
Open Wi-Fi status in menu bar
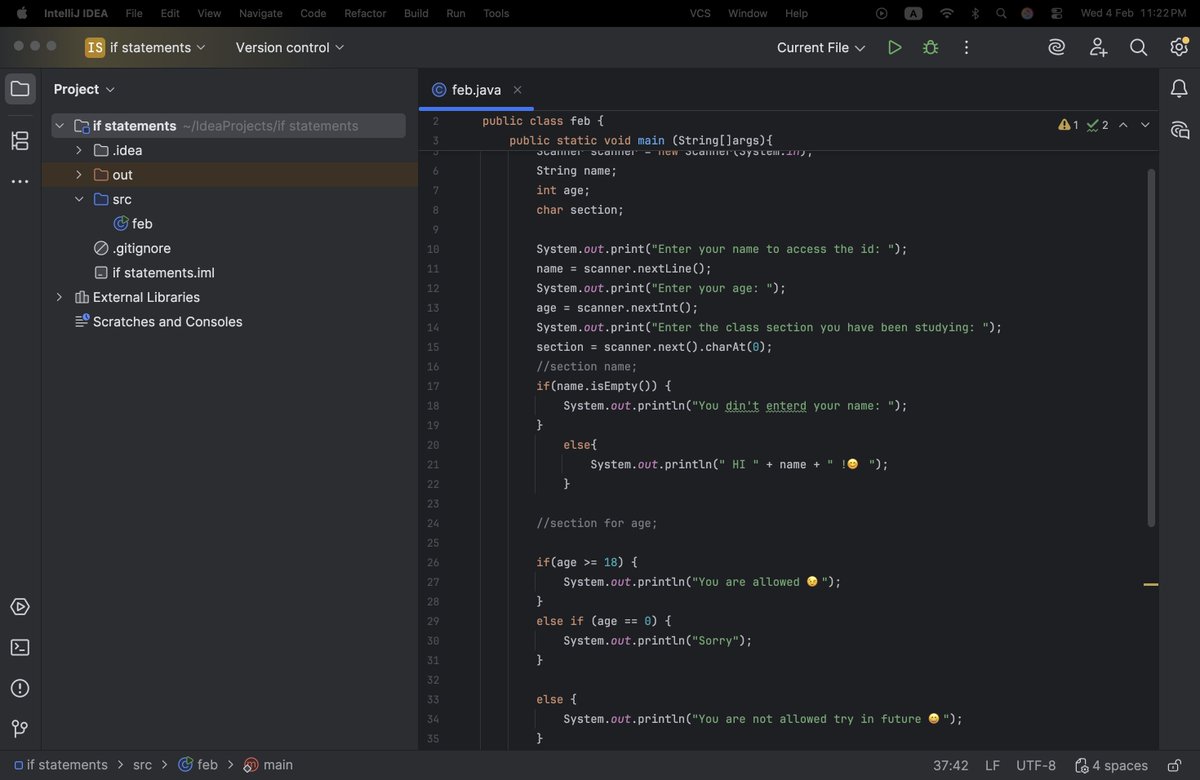tap(946, 13)
